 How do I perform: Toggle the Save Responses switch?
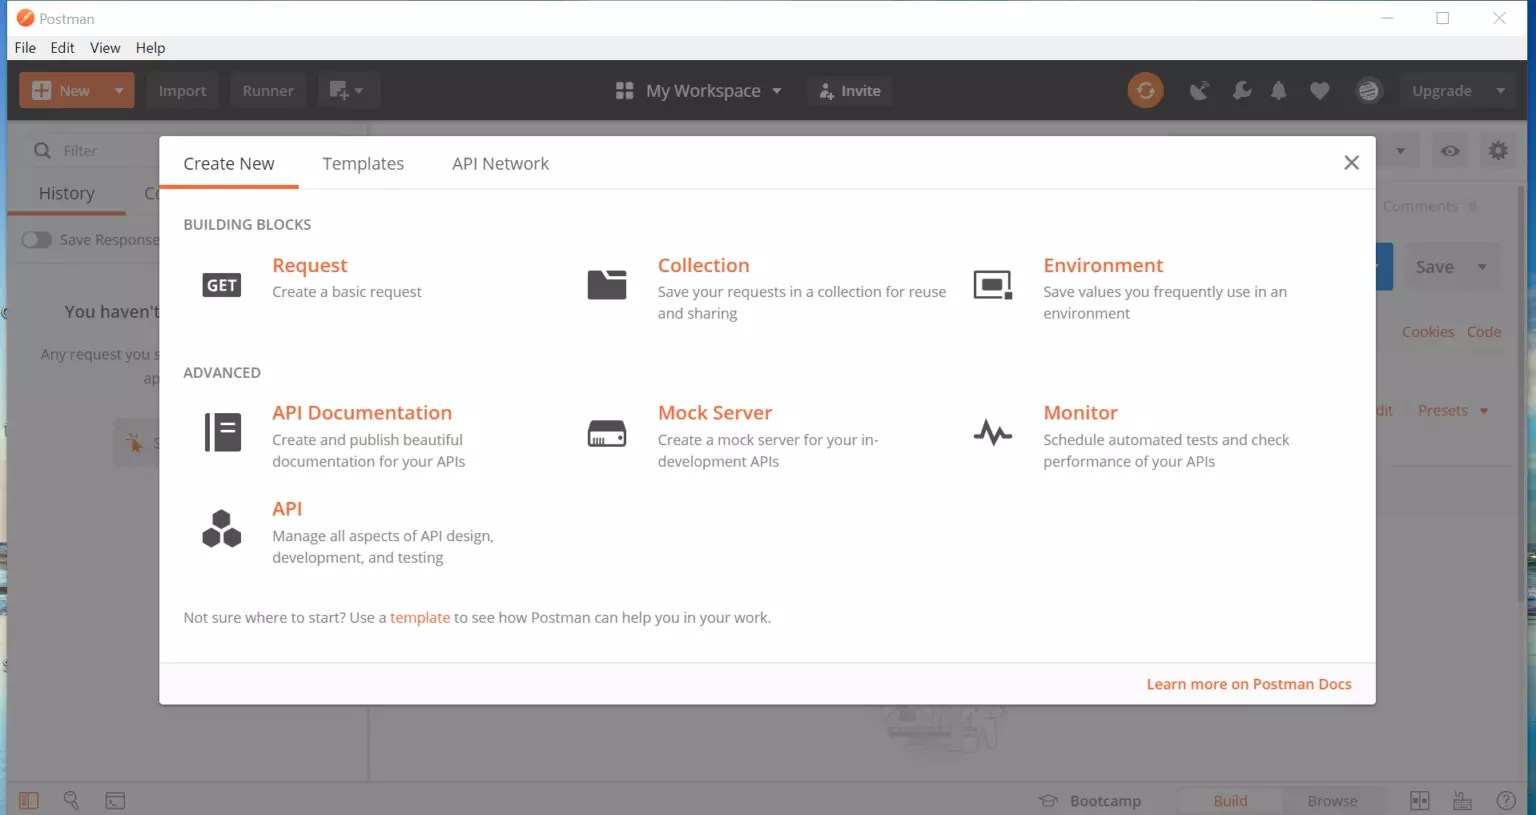37,240
